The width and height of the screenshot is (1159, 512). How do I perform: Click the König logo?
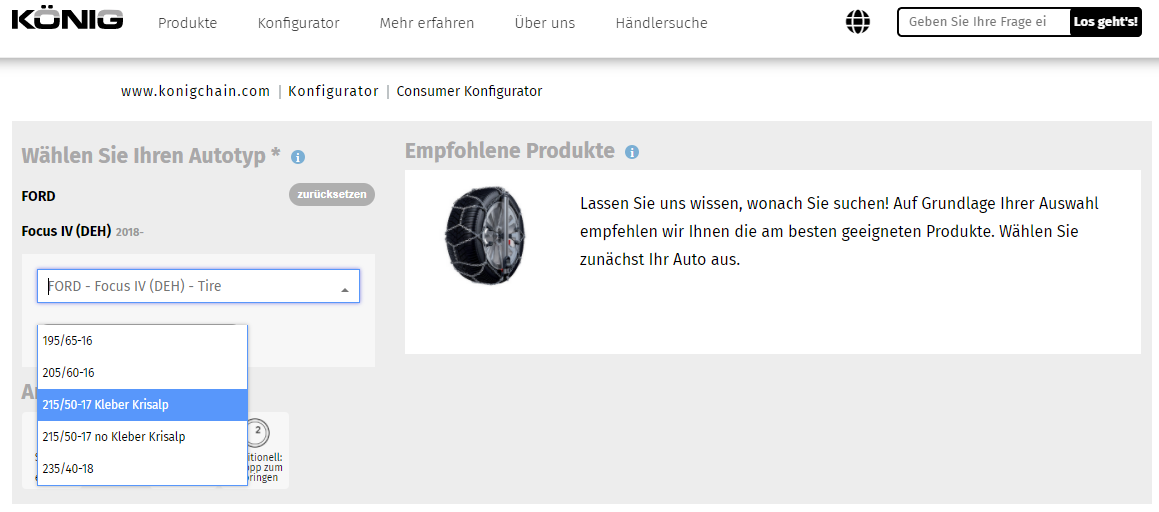coord(67,20)
